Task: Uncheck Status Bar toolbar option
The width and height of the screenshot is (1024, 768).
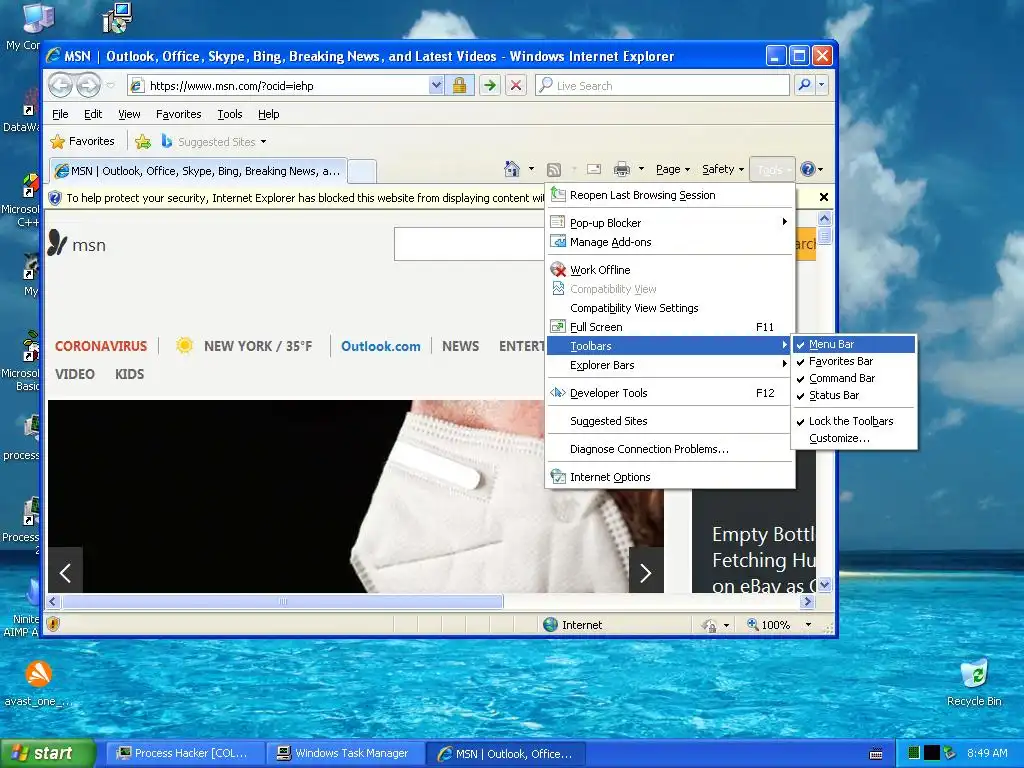Action: click(854, 395)
